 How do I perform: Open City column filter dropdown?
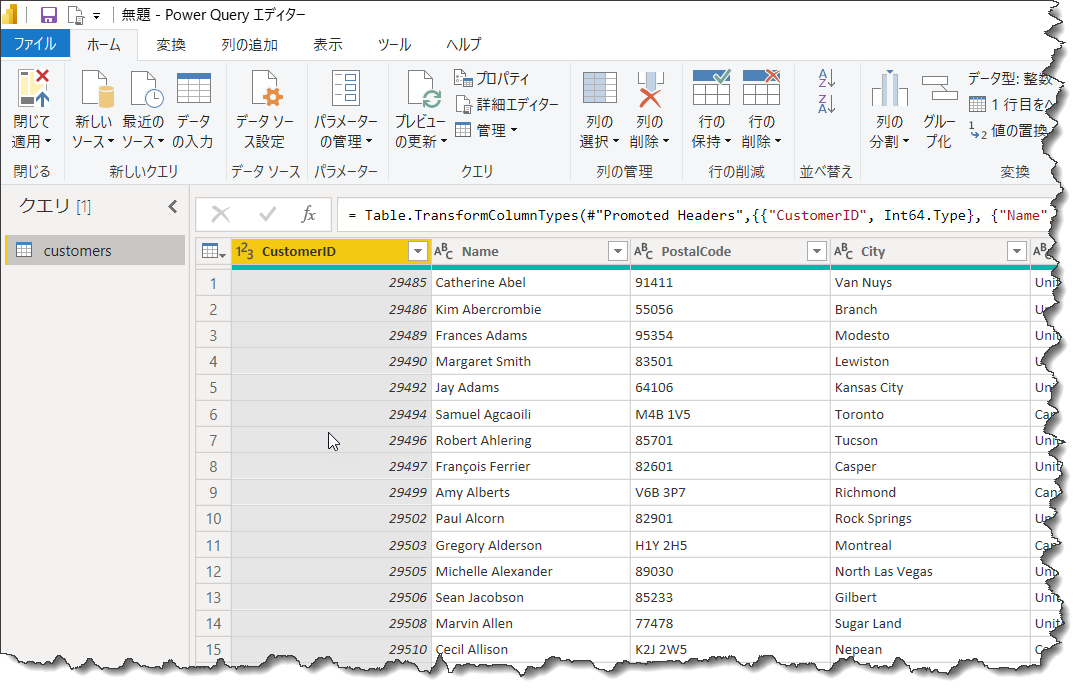point(1017,251)
